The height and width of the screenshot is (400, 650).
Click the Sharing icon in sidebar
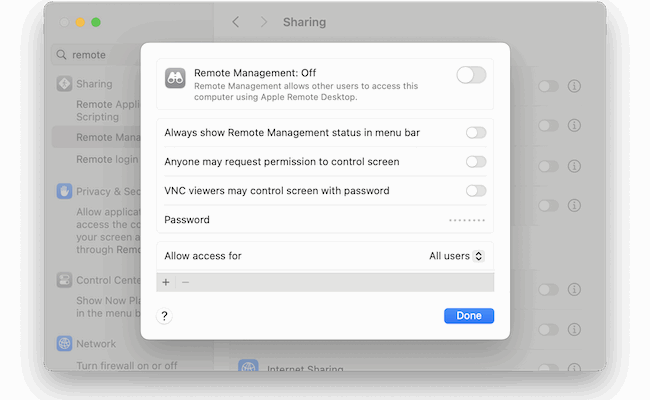point(64,84)
